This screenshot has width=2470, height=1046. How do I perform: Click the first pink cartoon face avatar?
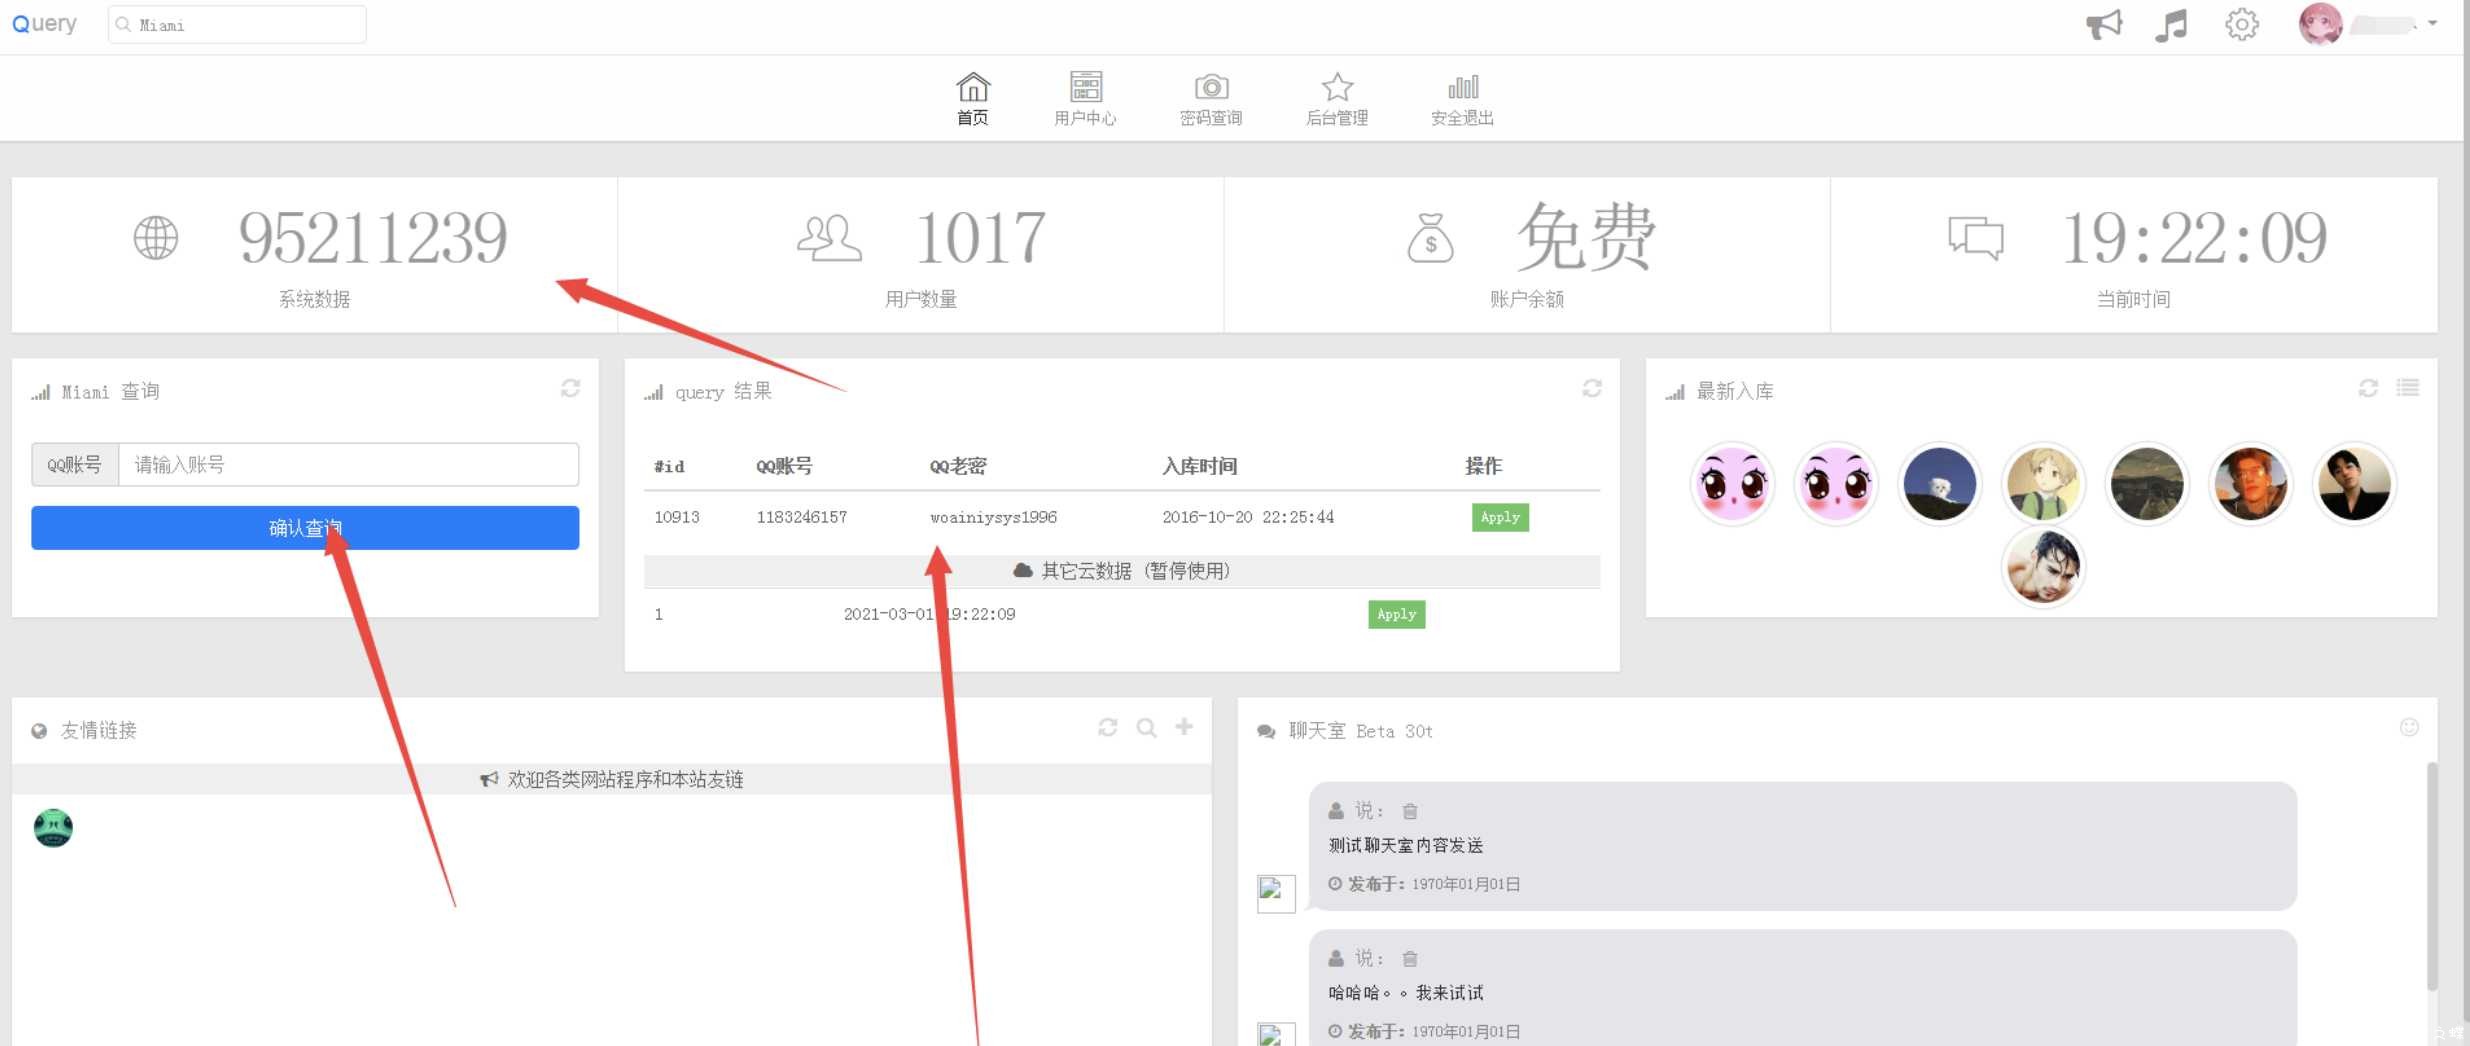1733,485
